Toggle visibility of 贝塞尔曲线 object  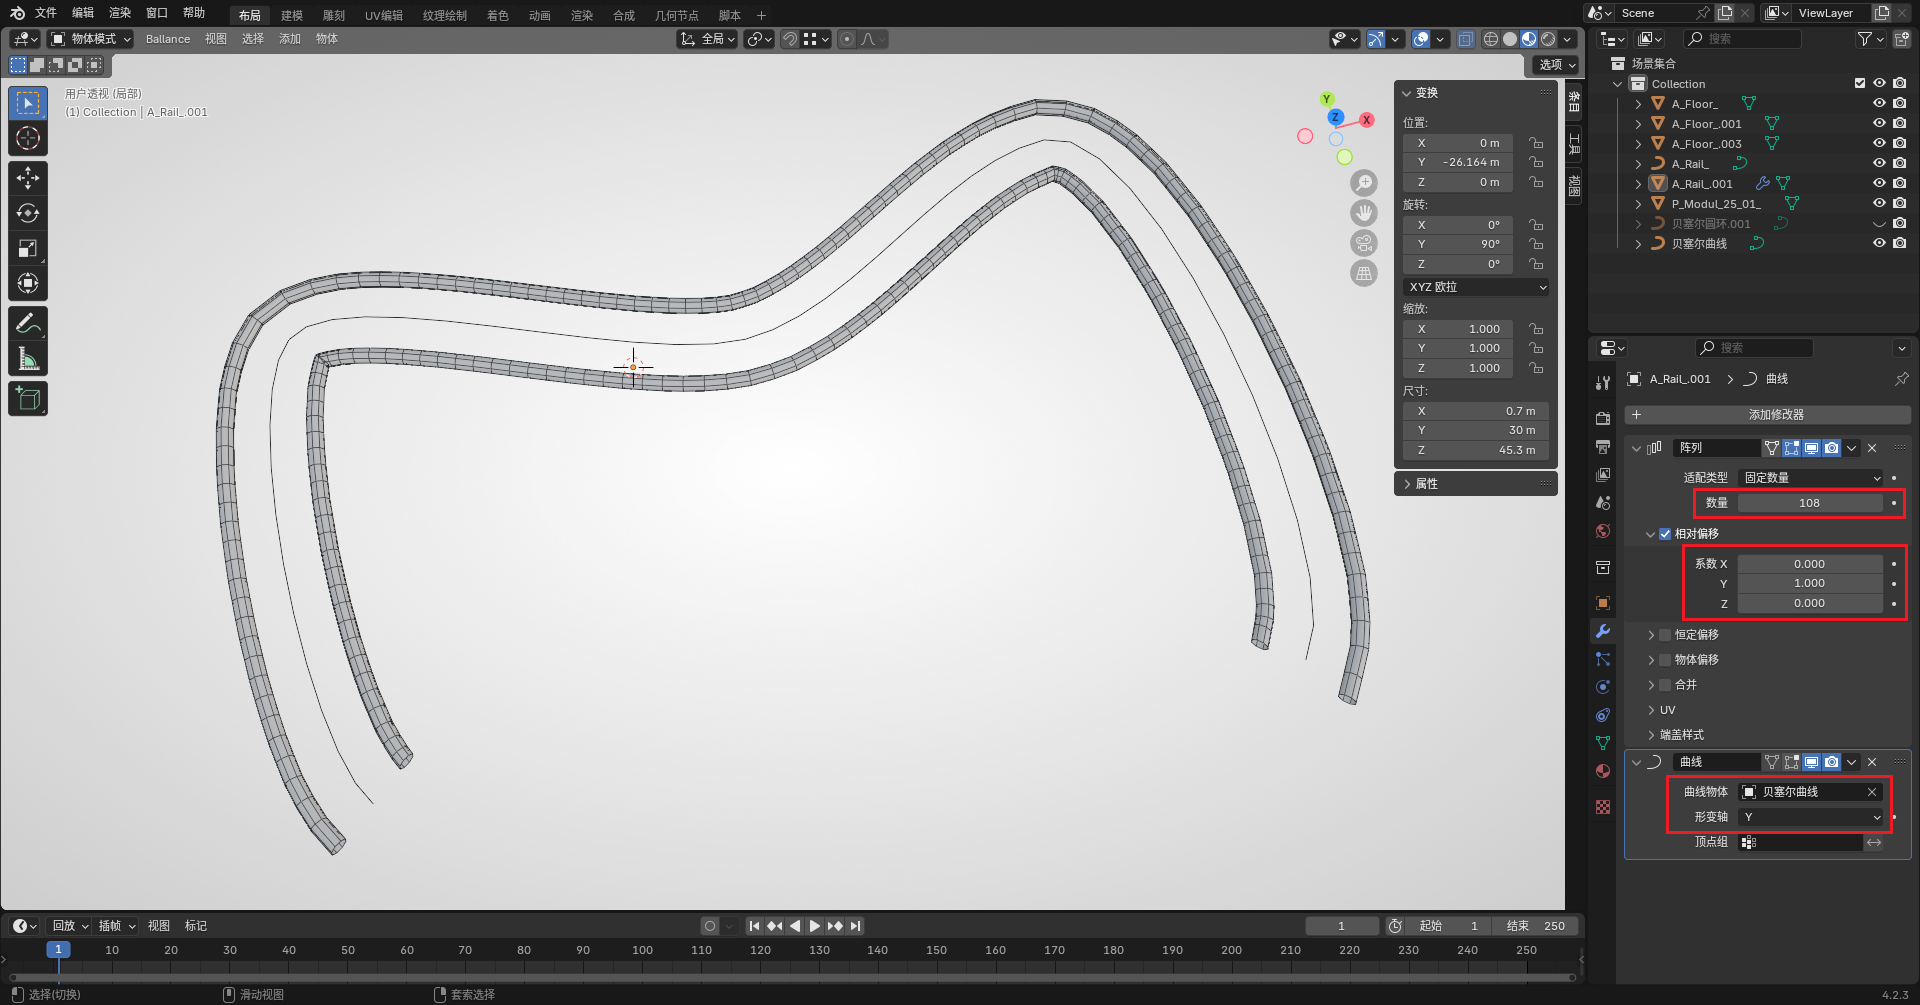point(1879,243)
